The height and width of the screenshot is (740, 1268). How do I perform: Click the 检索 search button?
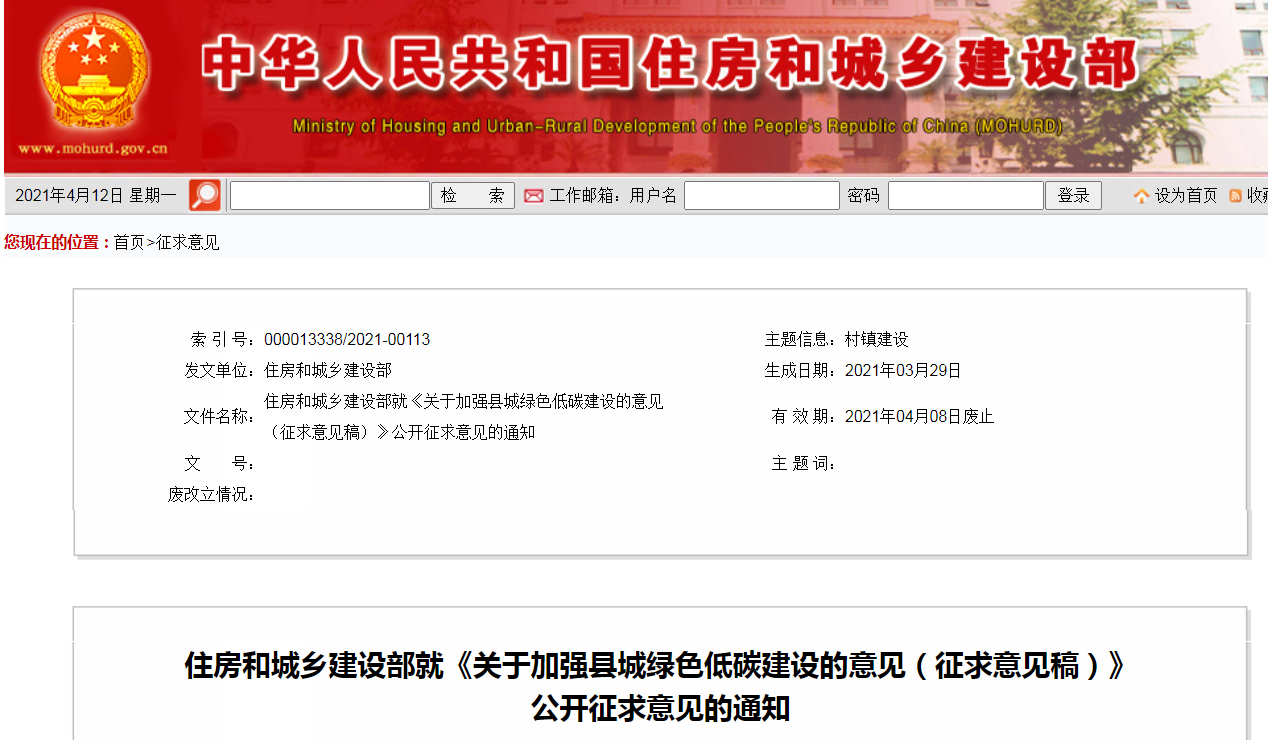click(x=473, y=195)
